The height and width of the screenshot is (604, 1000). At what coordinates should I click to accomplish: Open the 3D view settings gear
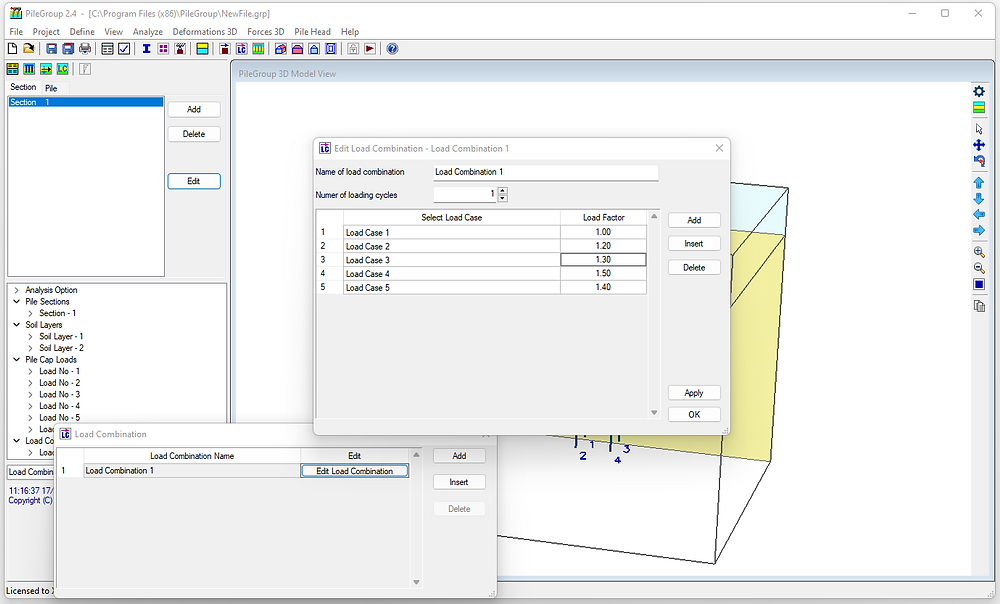pyautogui.click(x=979, y=91)
